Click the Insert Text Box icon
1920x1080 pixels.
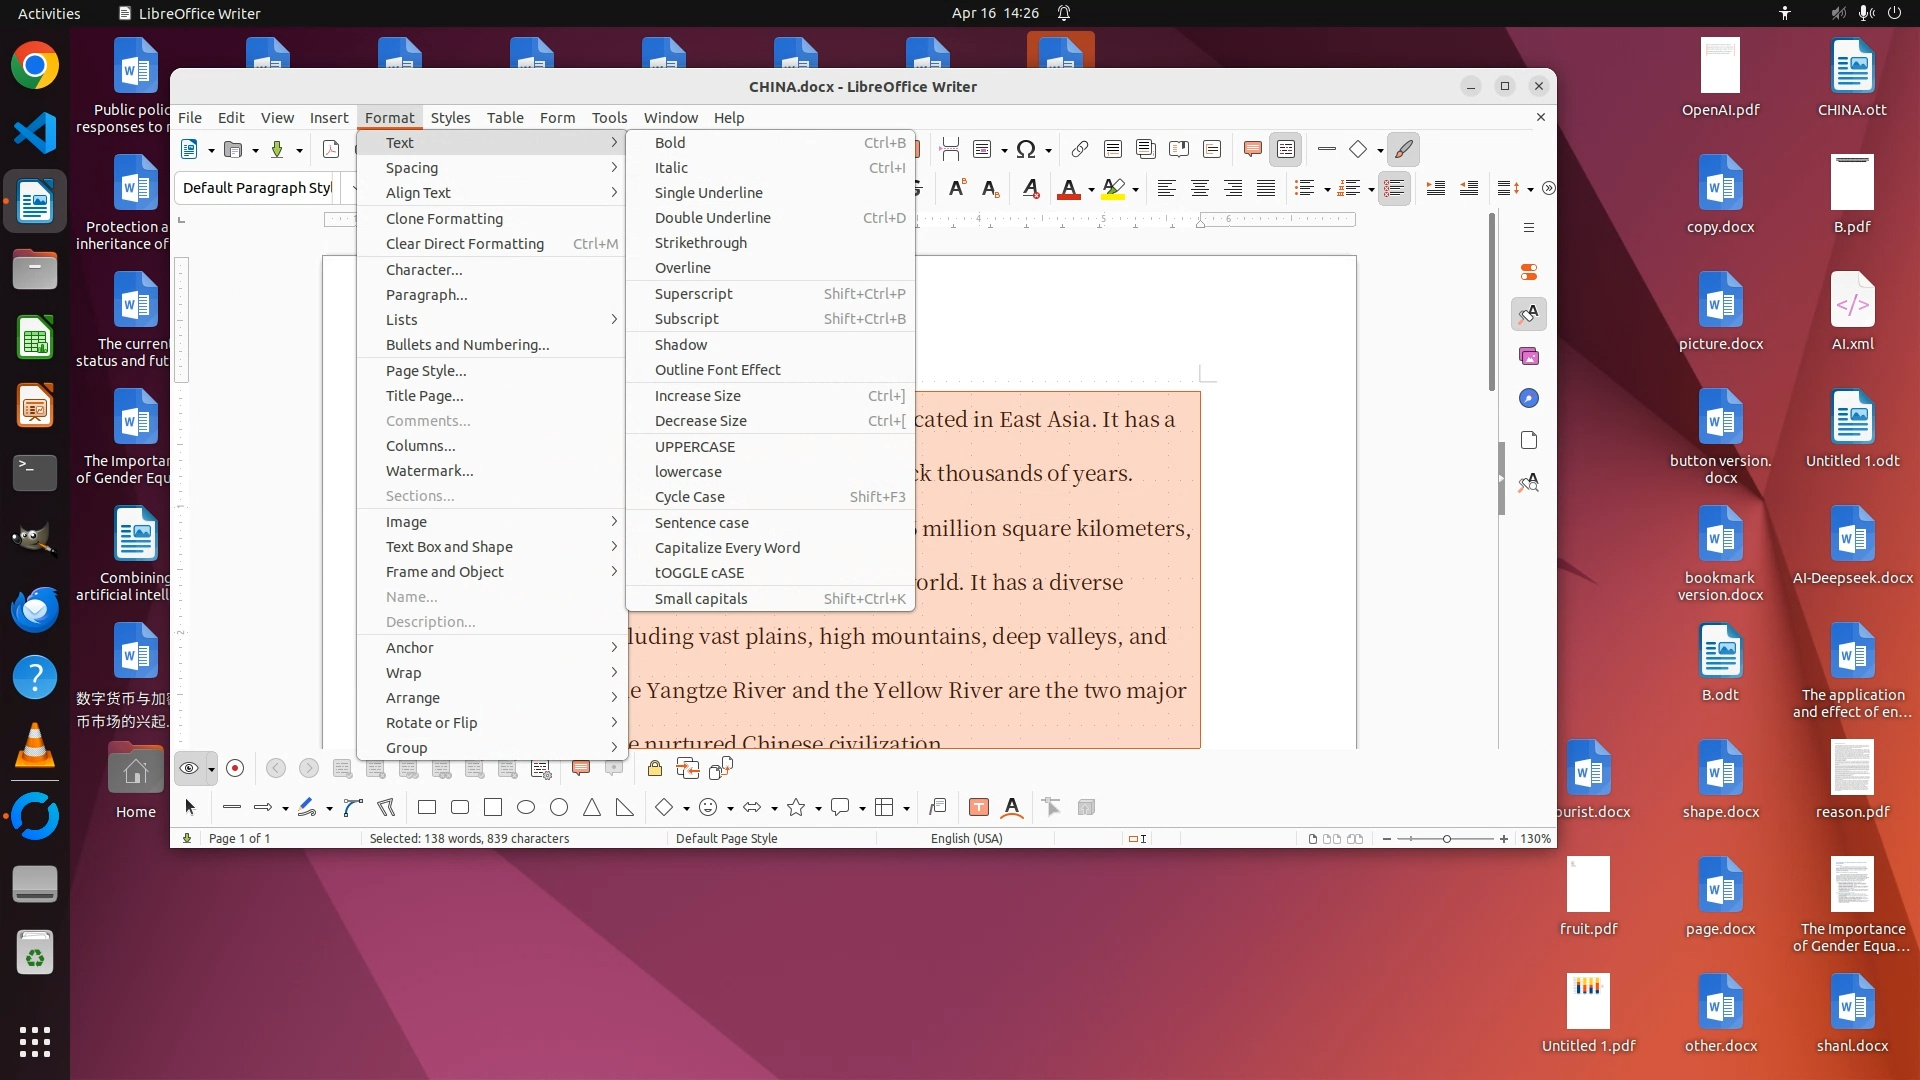pos(978,808)
